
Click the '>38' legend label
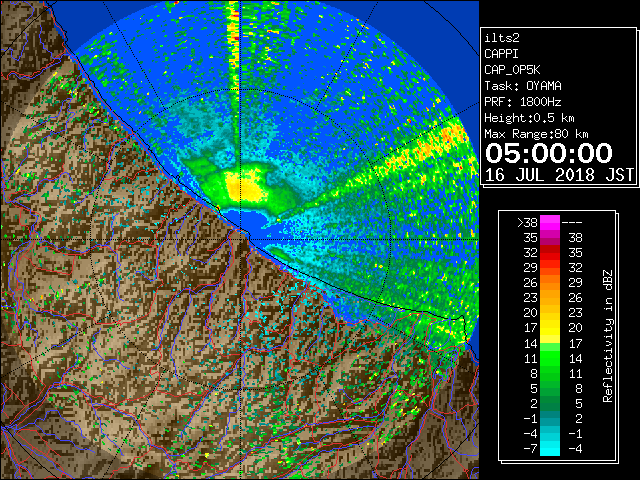tap(527, 223)
